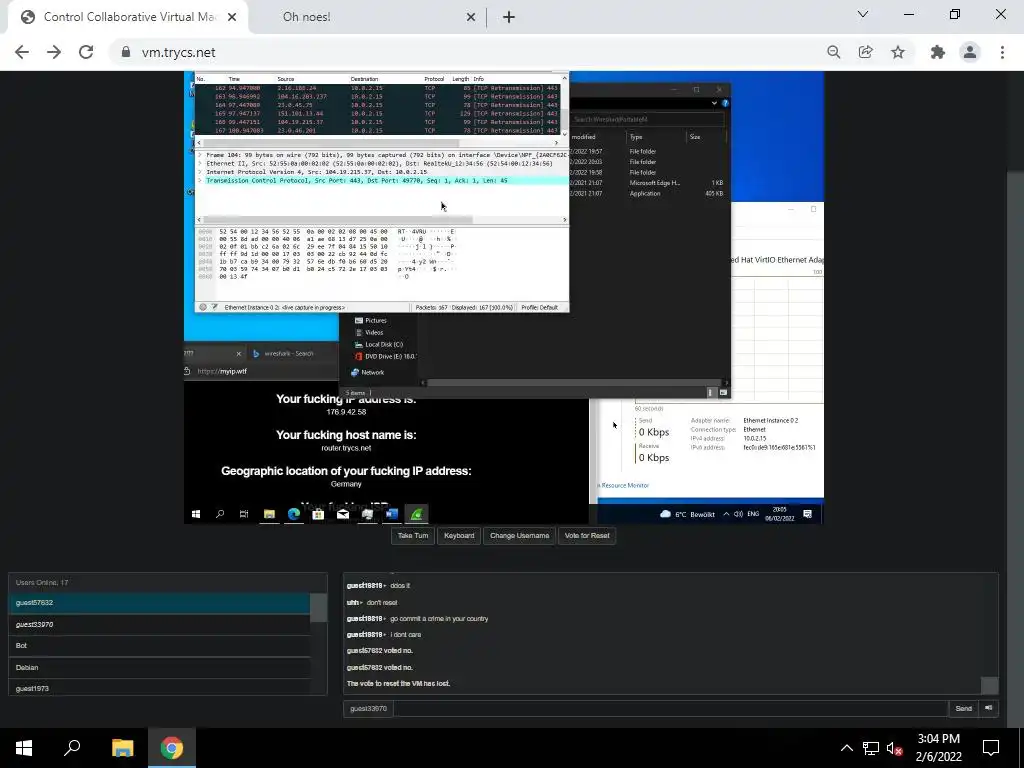Open Task View in the VM taskbar
1024x768 pixels.
coord(244,514)
